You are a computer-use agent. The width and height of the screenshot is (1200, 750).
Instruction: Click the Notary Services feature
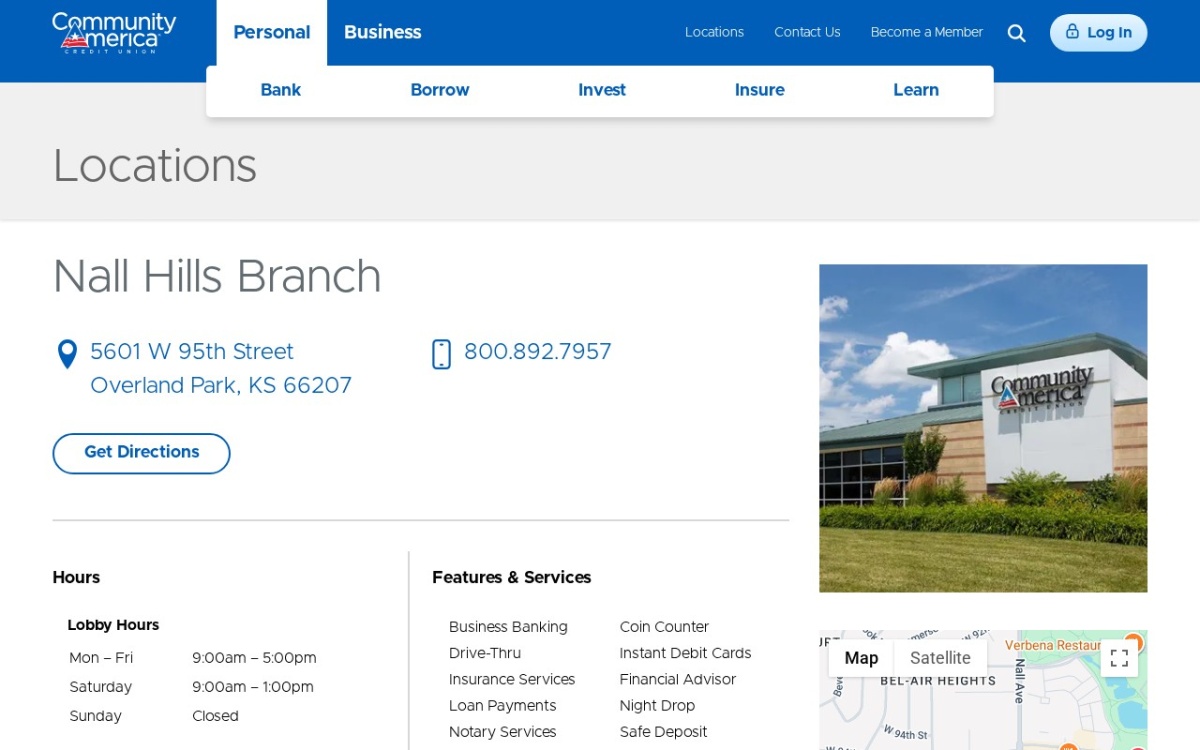click(503, 732)
